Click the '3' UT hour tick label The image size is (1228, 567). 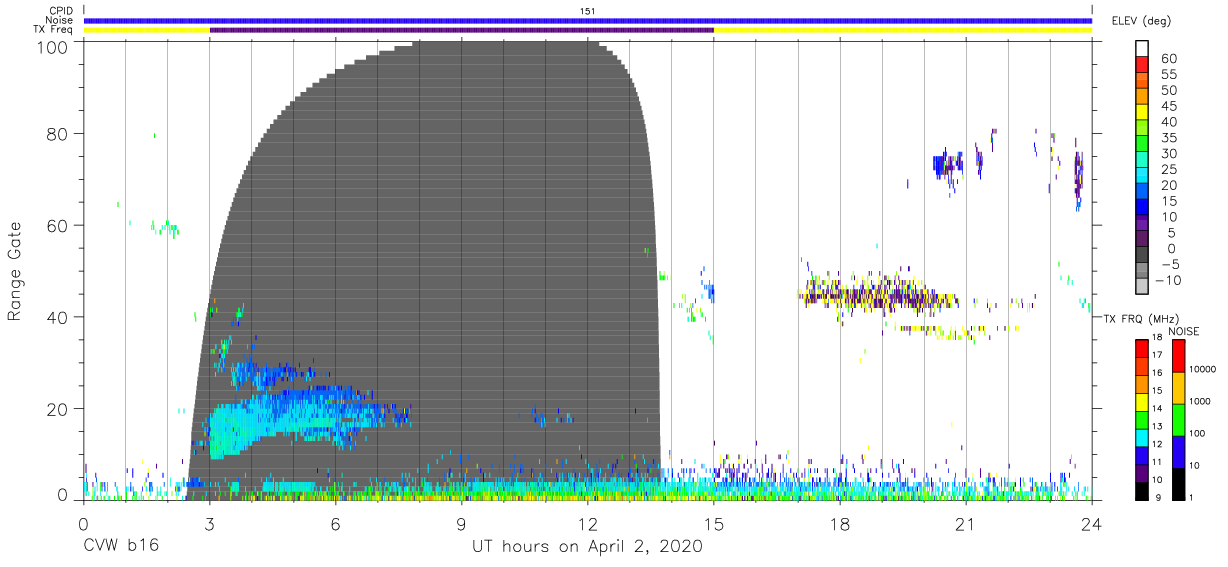pos(209,524)
